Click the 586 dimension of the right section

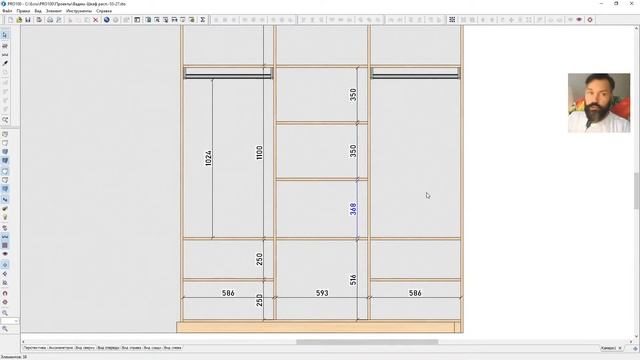click(x=415, y=293)
